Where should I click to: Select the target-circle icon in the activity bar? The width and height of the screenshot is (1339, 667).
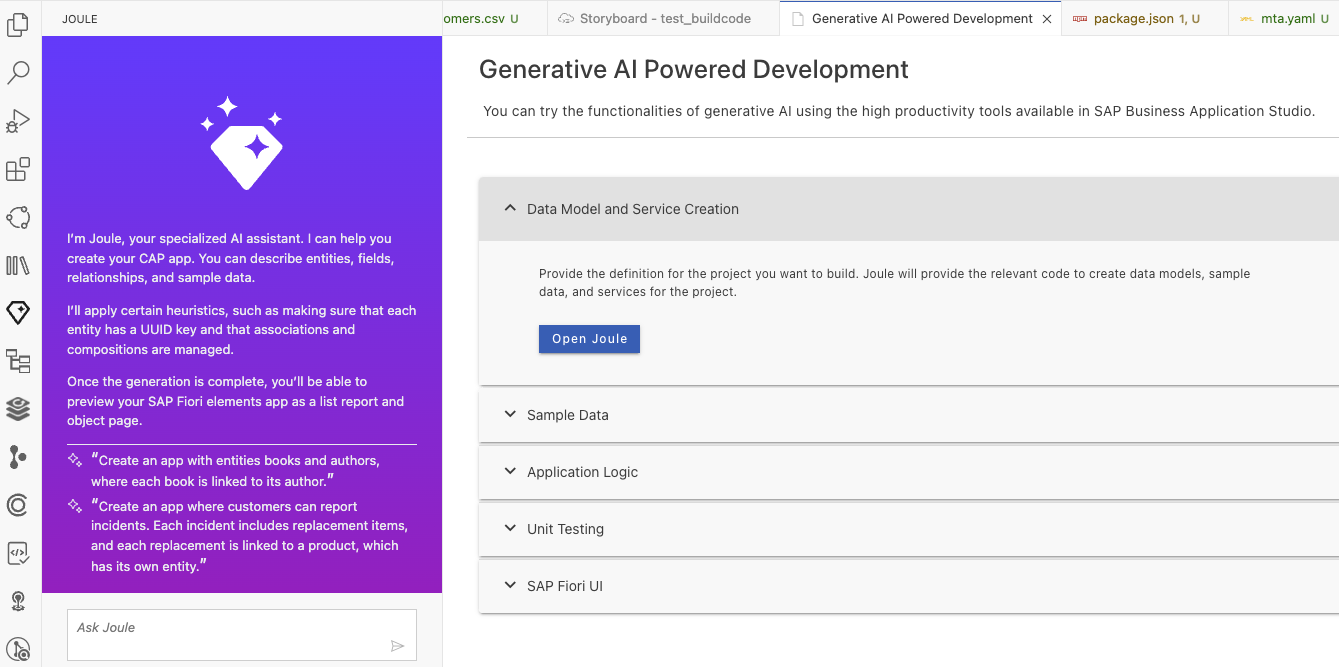18,505
